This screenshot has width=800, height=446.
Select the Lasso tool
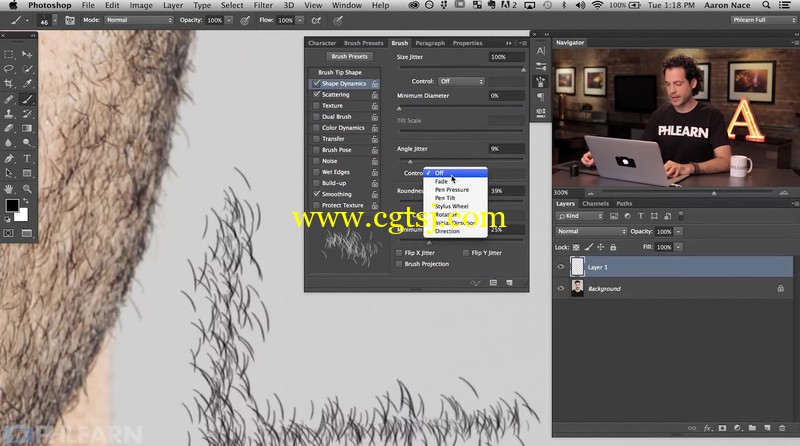point(9,68)
